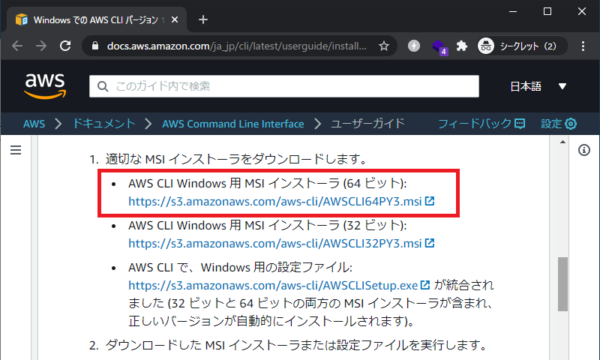The width and height of the screenshot is (600, 360).
Task: Click the text ダウンロードした MSI インストーラまたは設定ファイルを実行します。
Action: [296, 345]
